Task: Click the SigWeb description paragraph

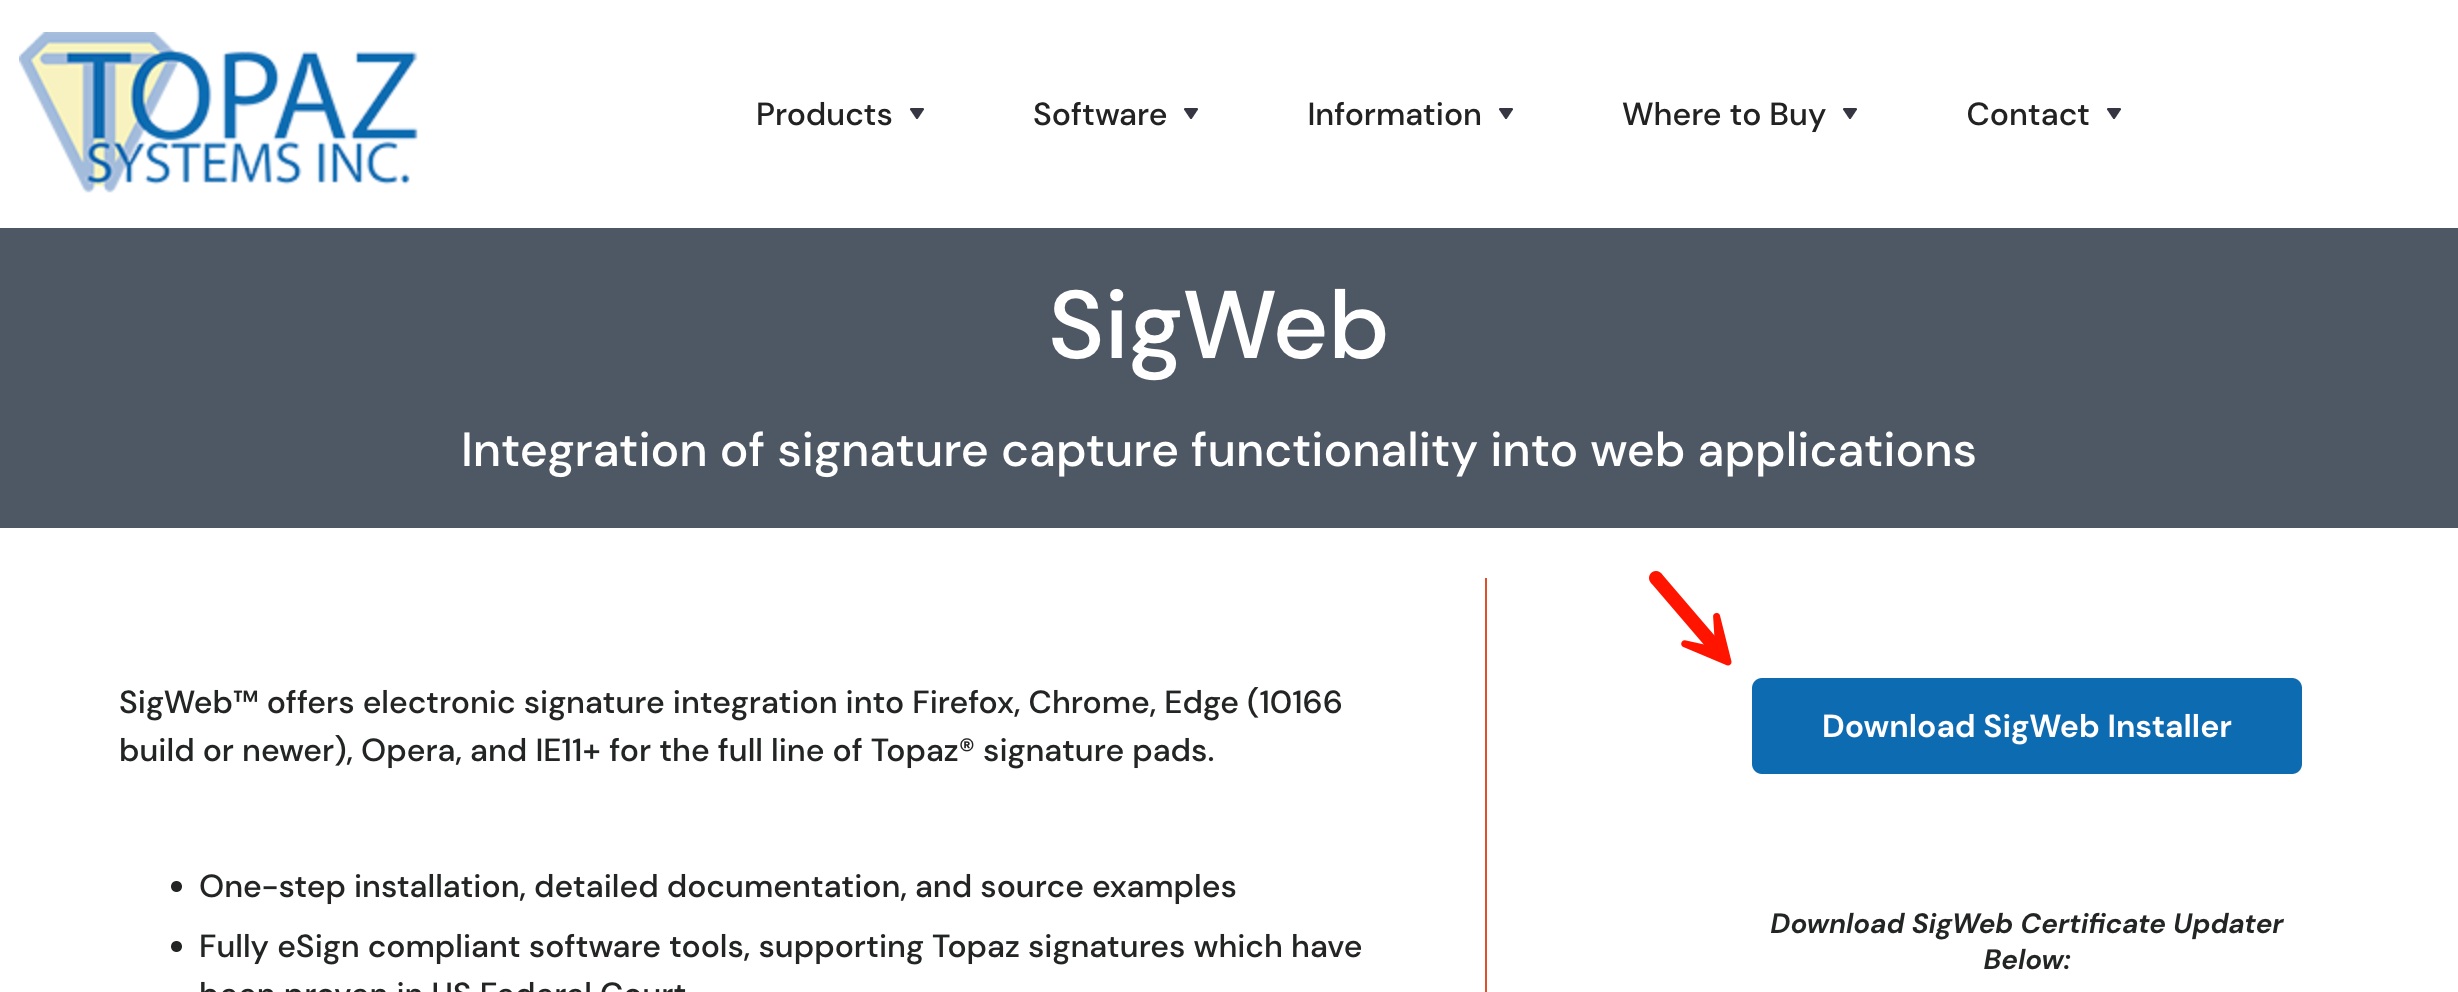Action: 732,726
